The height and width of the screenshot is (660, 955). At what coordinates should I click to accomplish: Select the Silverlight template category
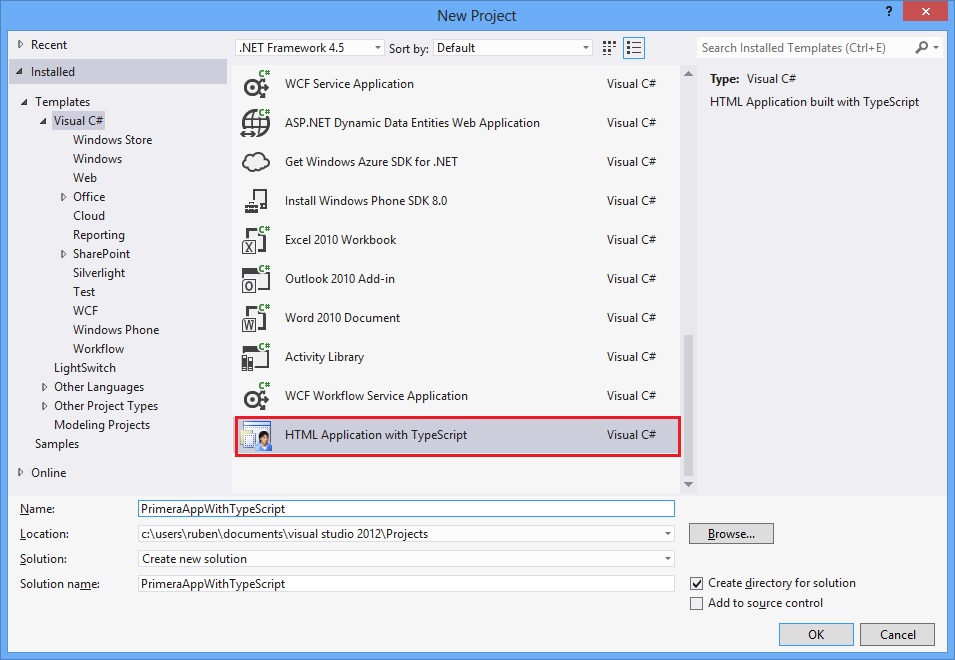(99, 273)
